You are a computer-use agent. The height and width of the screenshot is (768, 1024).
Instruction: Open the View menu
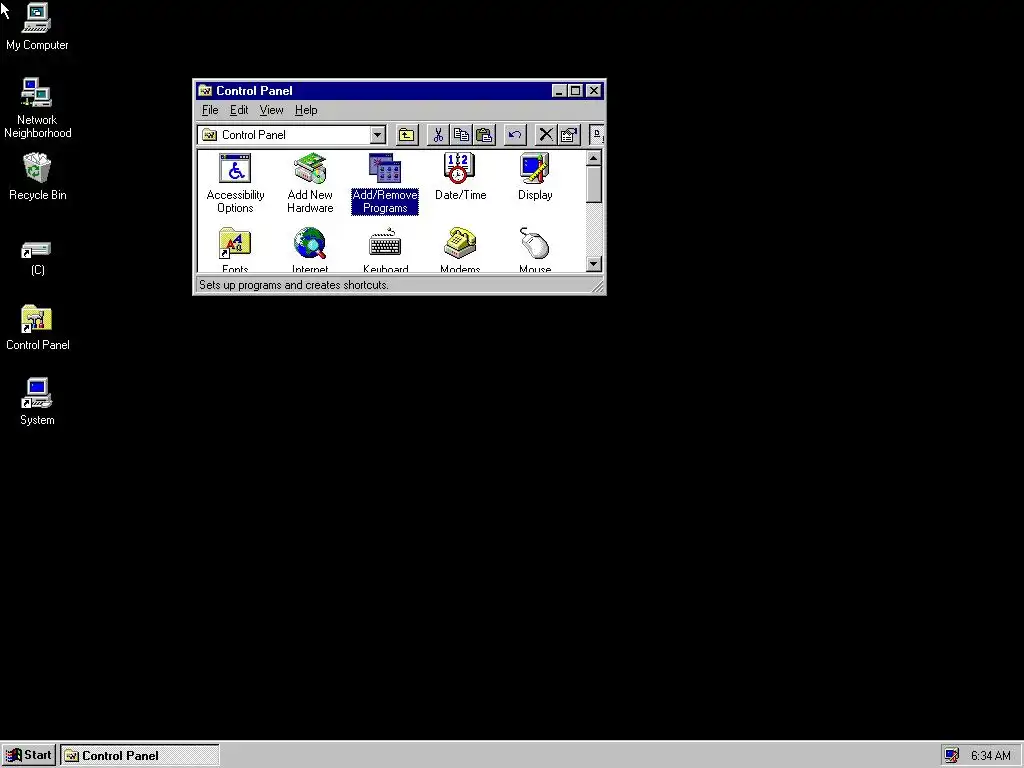(x=271, y=110)
